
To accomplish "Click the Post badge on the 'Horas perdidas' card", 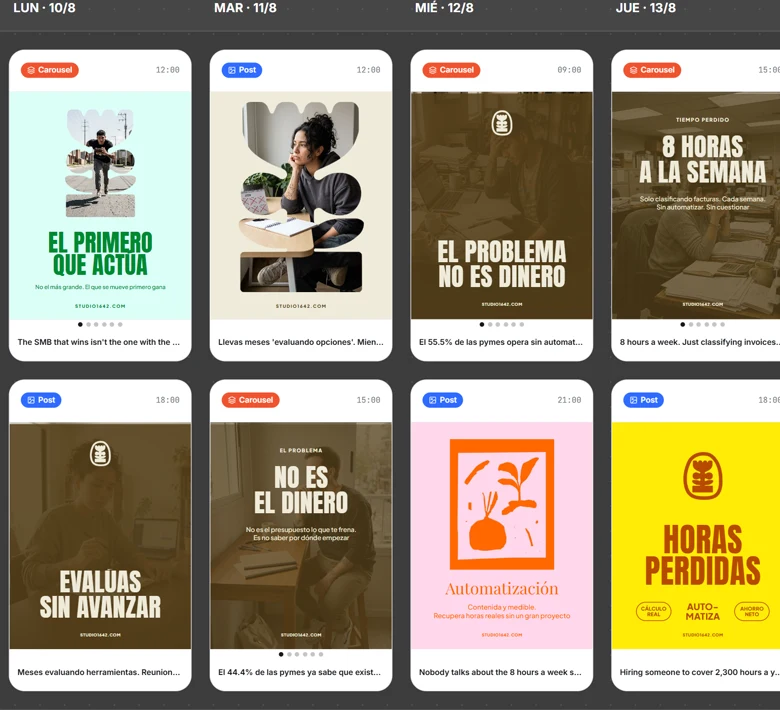I will tap(643, 400).
